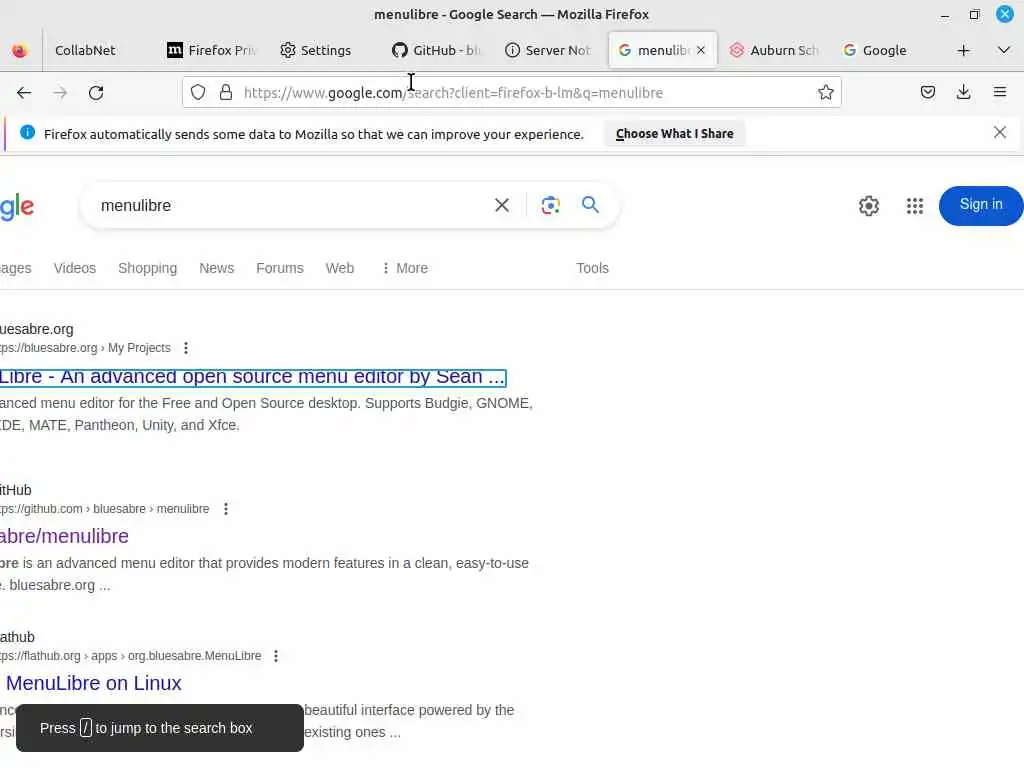Switch to the CollabNet tab
This screenshot has height=768, width=1024.
pos(85,50)
